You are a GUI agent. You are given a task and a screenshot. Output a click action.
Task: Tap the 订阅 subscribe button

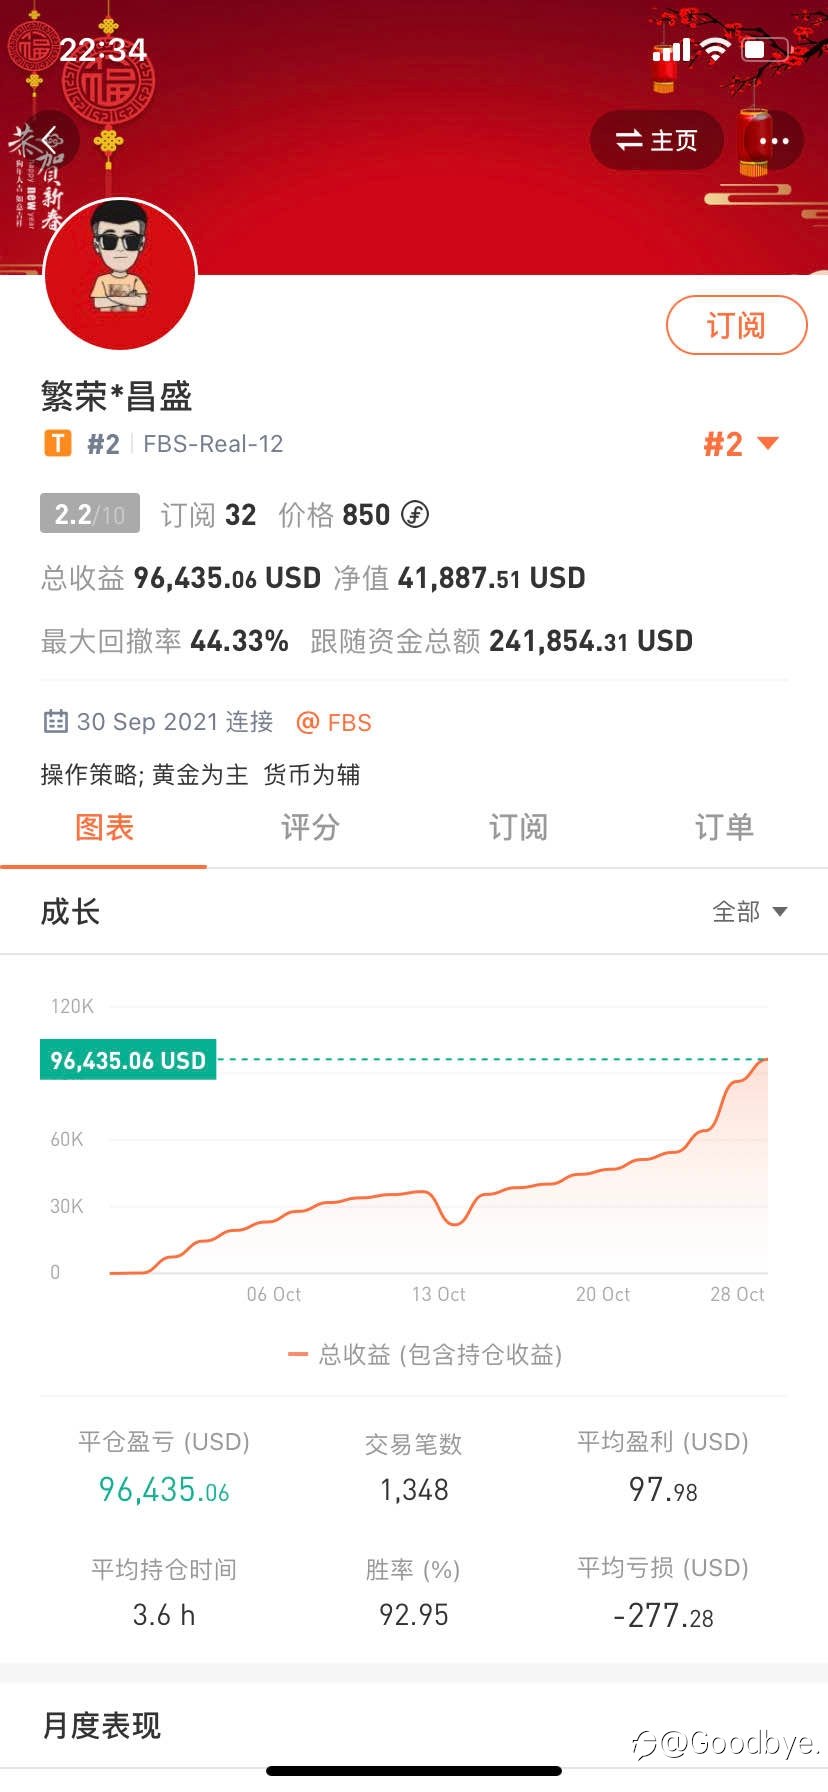pos(736,325)
